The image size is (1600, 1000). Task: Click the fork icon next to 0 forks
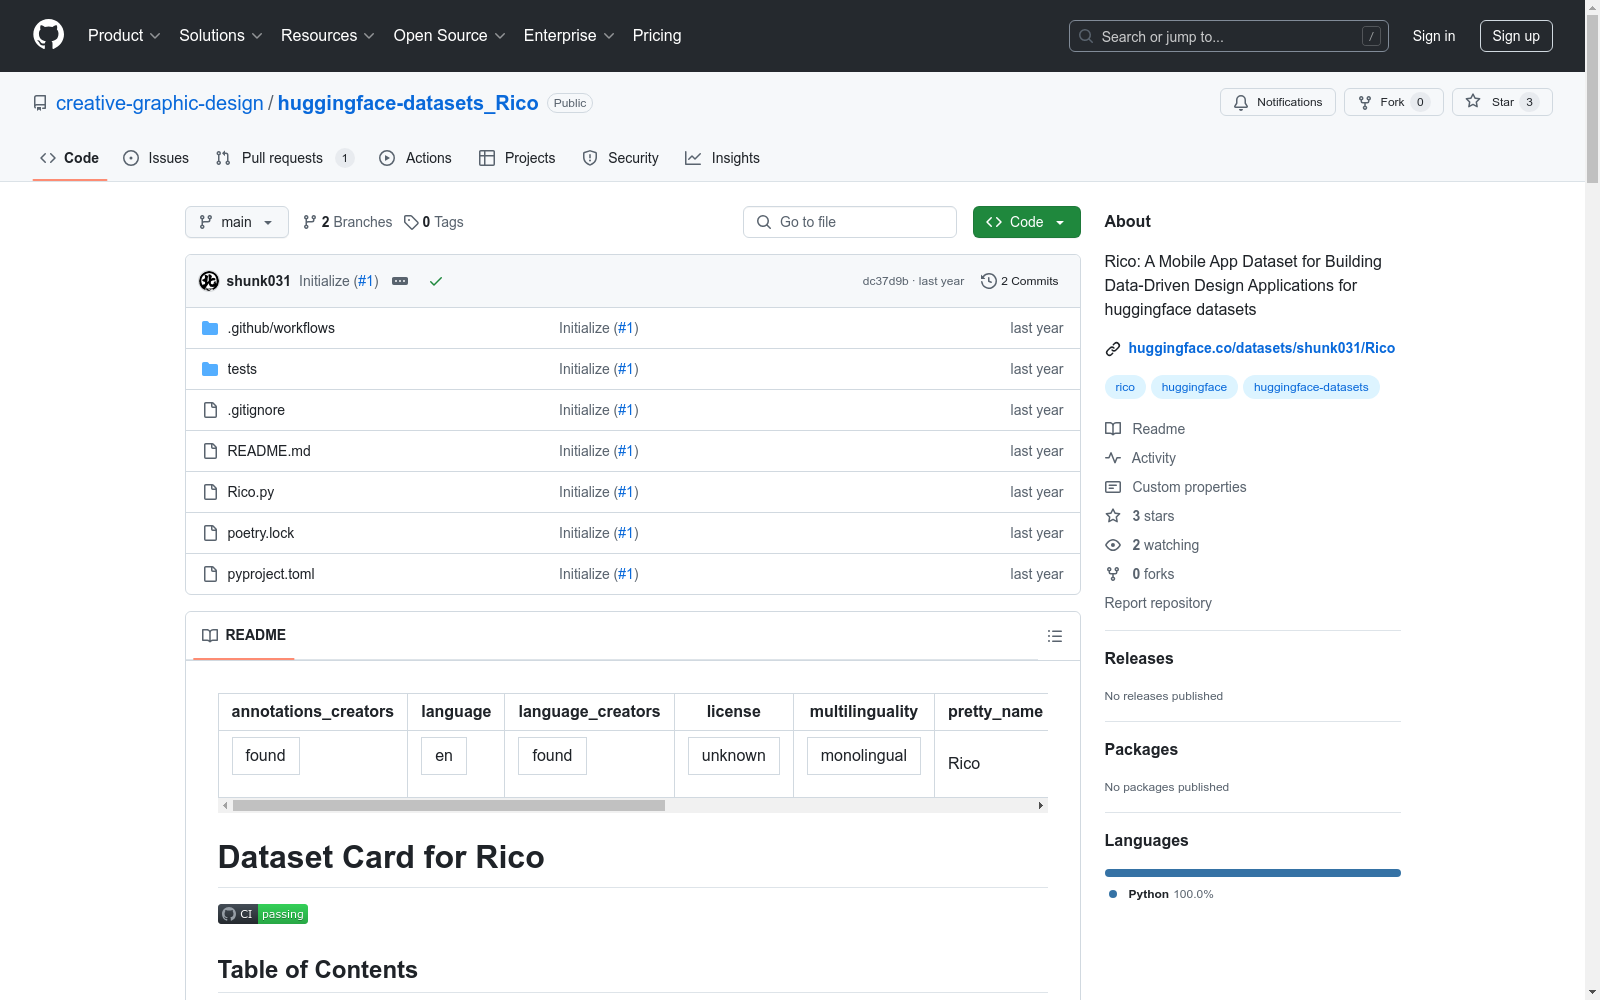pos(1113,574)
